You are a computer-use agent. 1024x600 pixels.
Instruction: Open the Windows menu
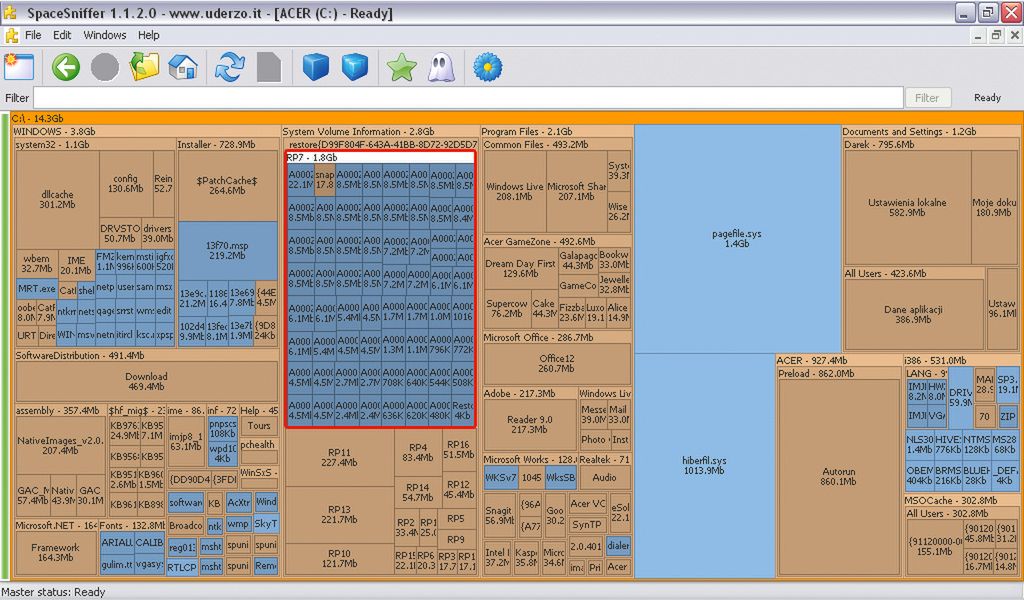105,35
